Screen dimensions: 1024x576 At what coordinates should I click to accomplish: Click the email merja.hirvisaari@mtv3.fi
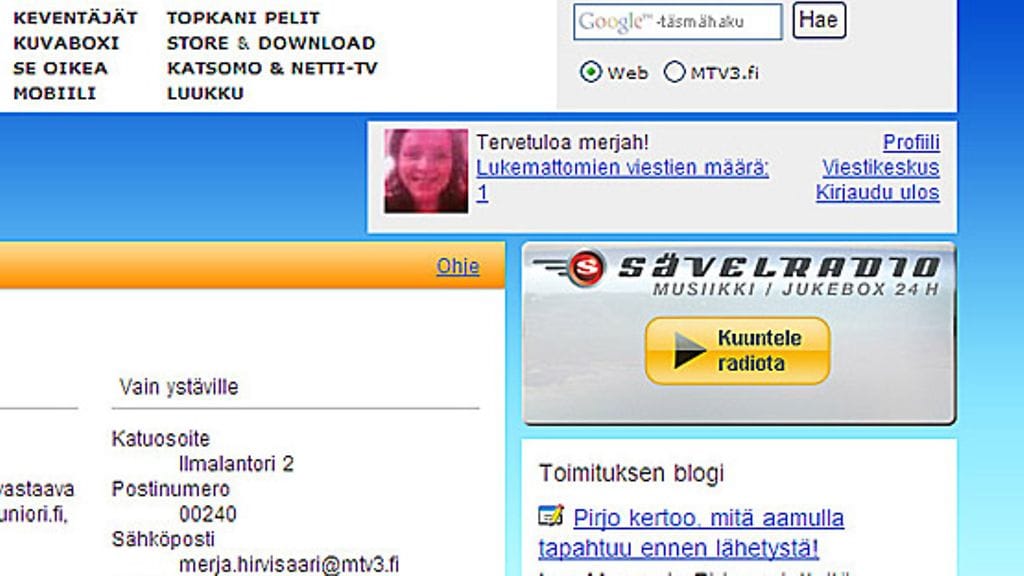point(289,564)
